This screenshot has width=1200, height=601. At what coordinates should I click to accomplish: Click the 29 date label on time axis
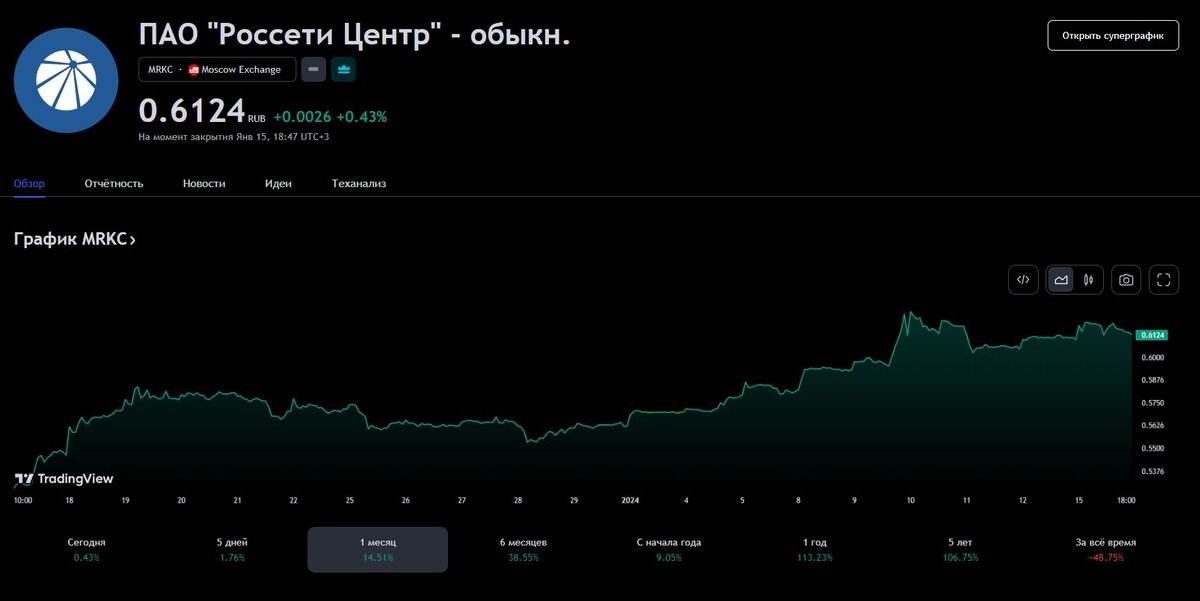point(574,499)
